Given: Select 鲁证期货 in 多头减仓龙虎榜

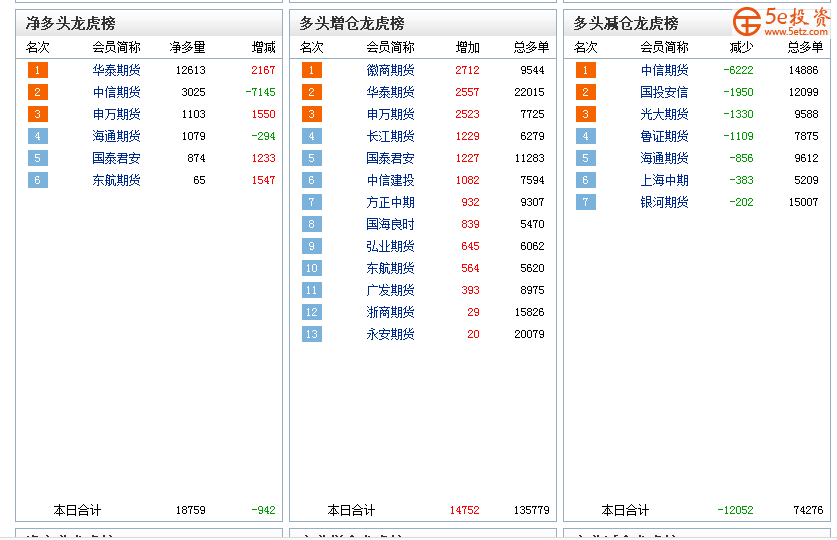Looking at the screenshot, I should [x=665, y=136].
